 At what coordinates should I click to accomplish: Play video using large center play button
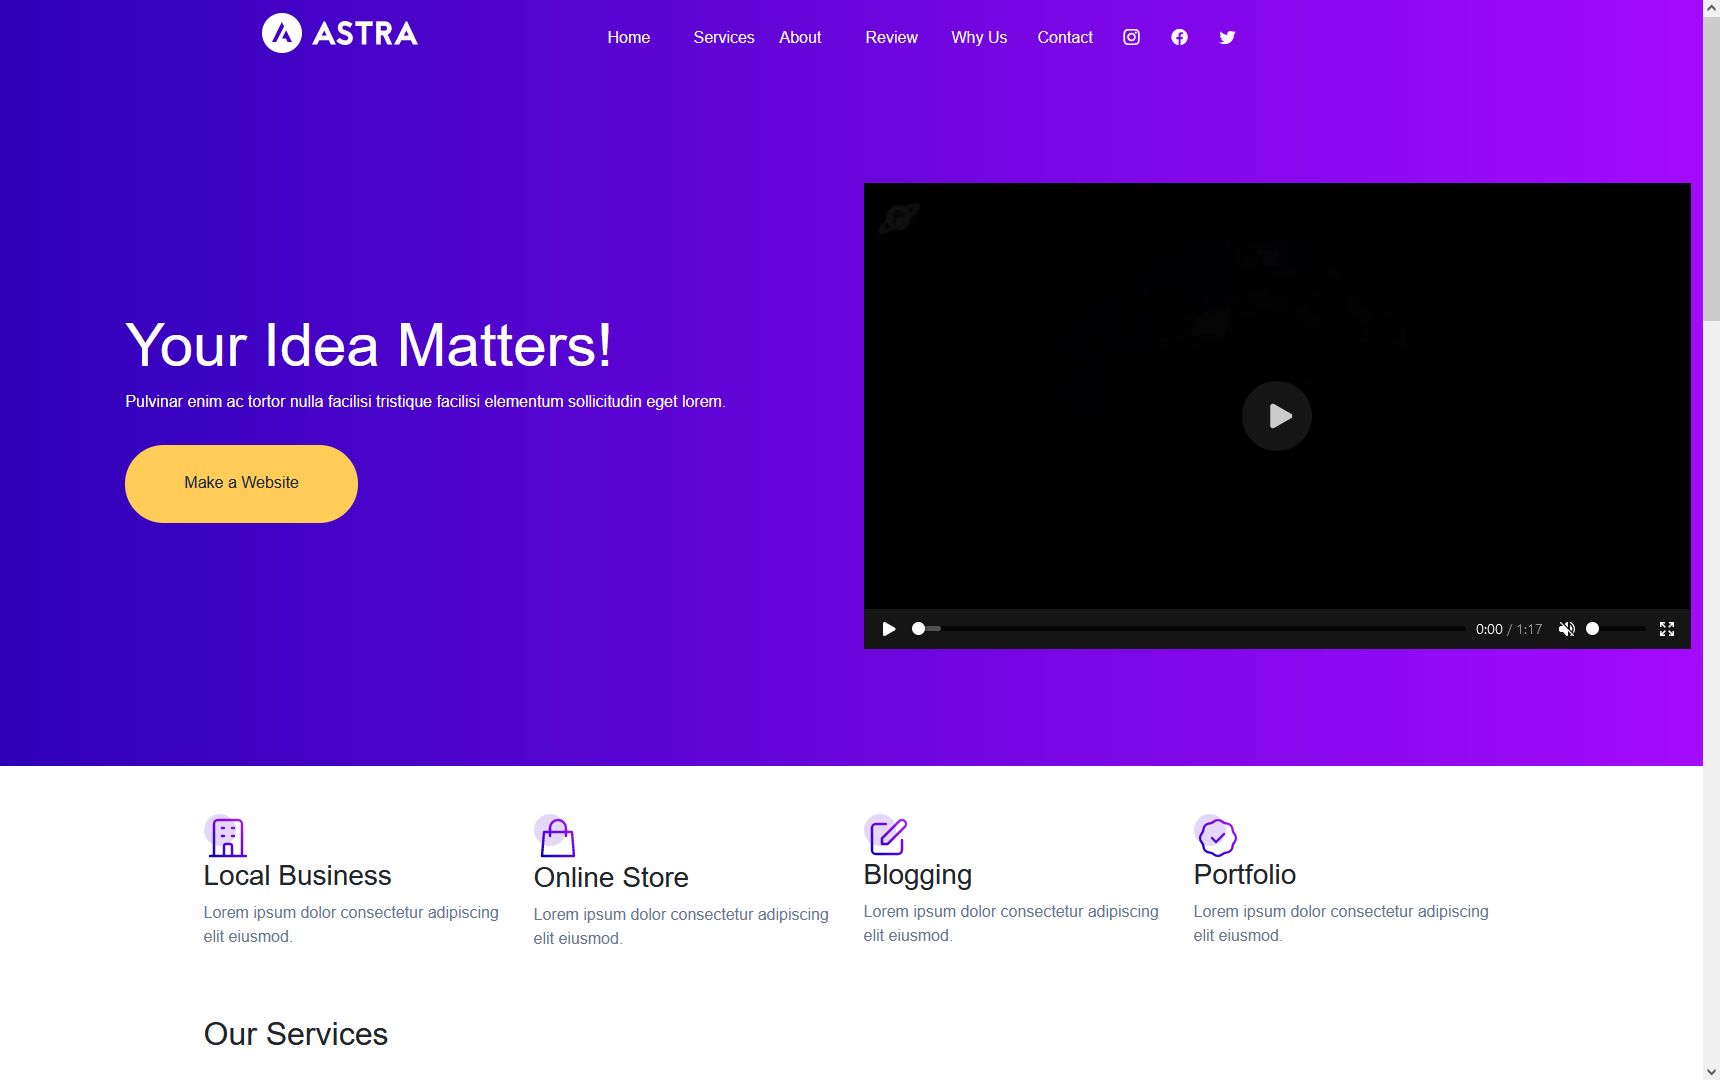[x=1276, y=416]
